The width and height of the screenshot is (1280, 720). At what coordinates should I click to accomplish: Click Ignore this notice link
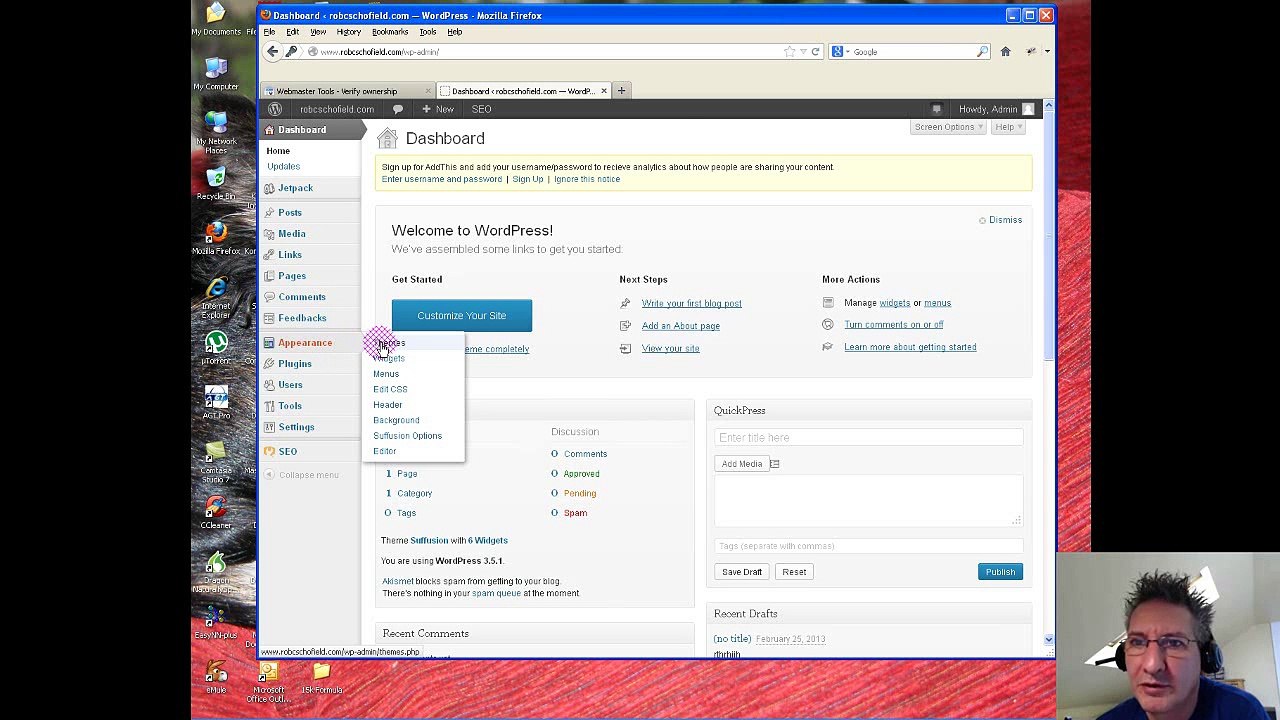click(x=587, y=179)
